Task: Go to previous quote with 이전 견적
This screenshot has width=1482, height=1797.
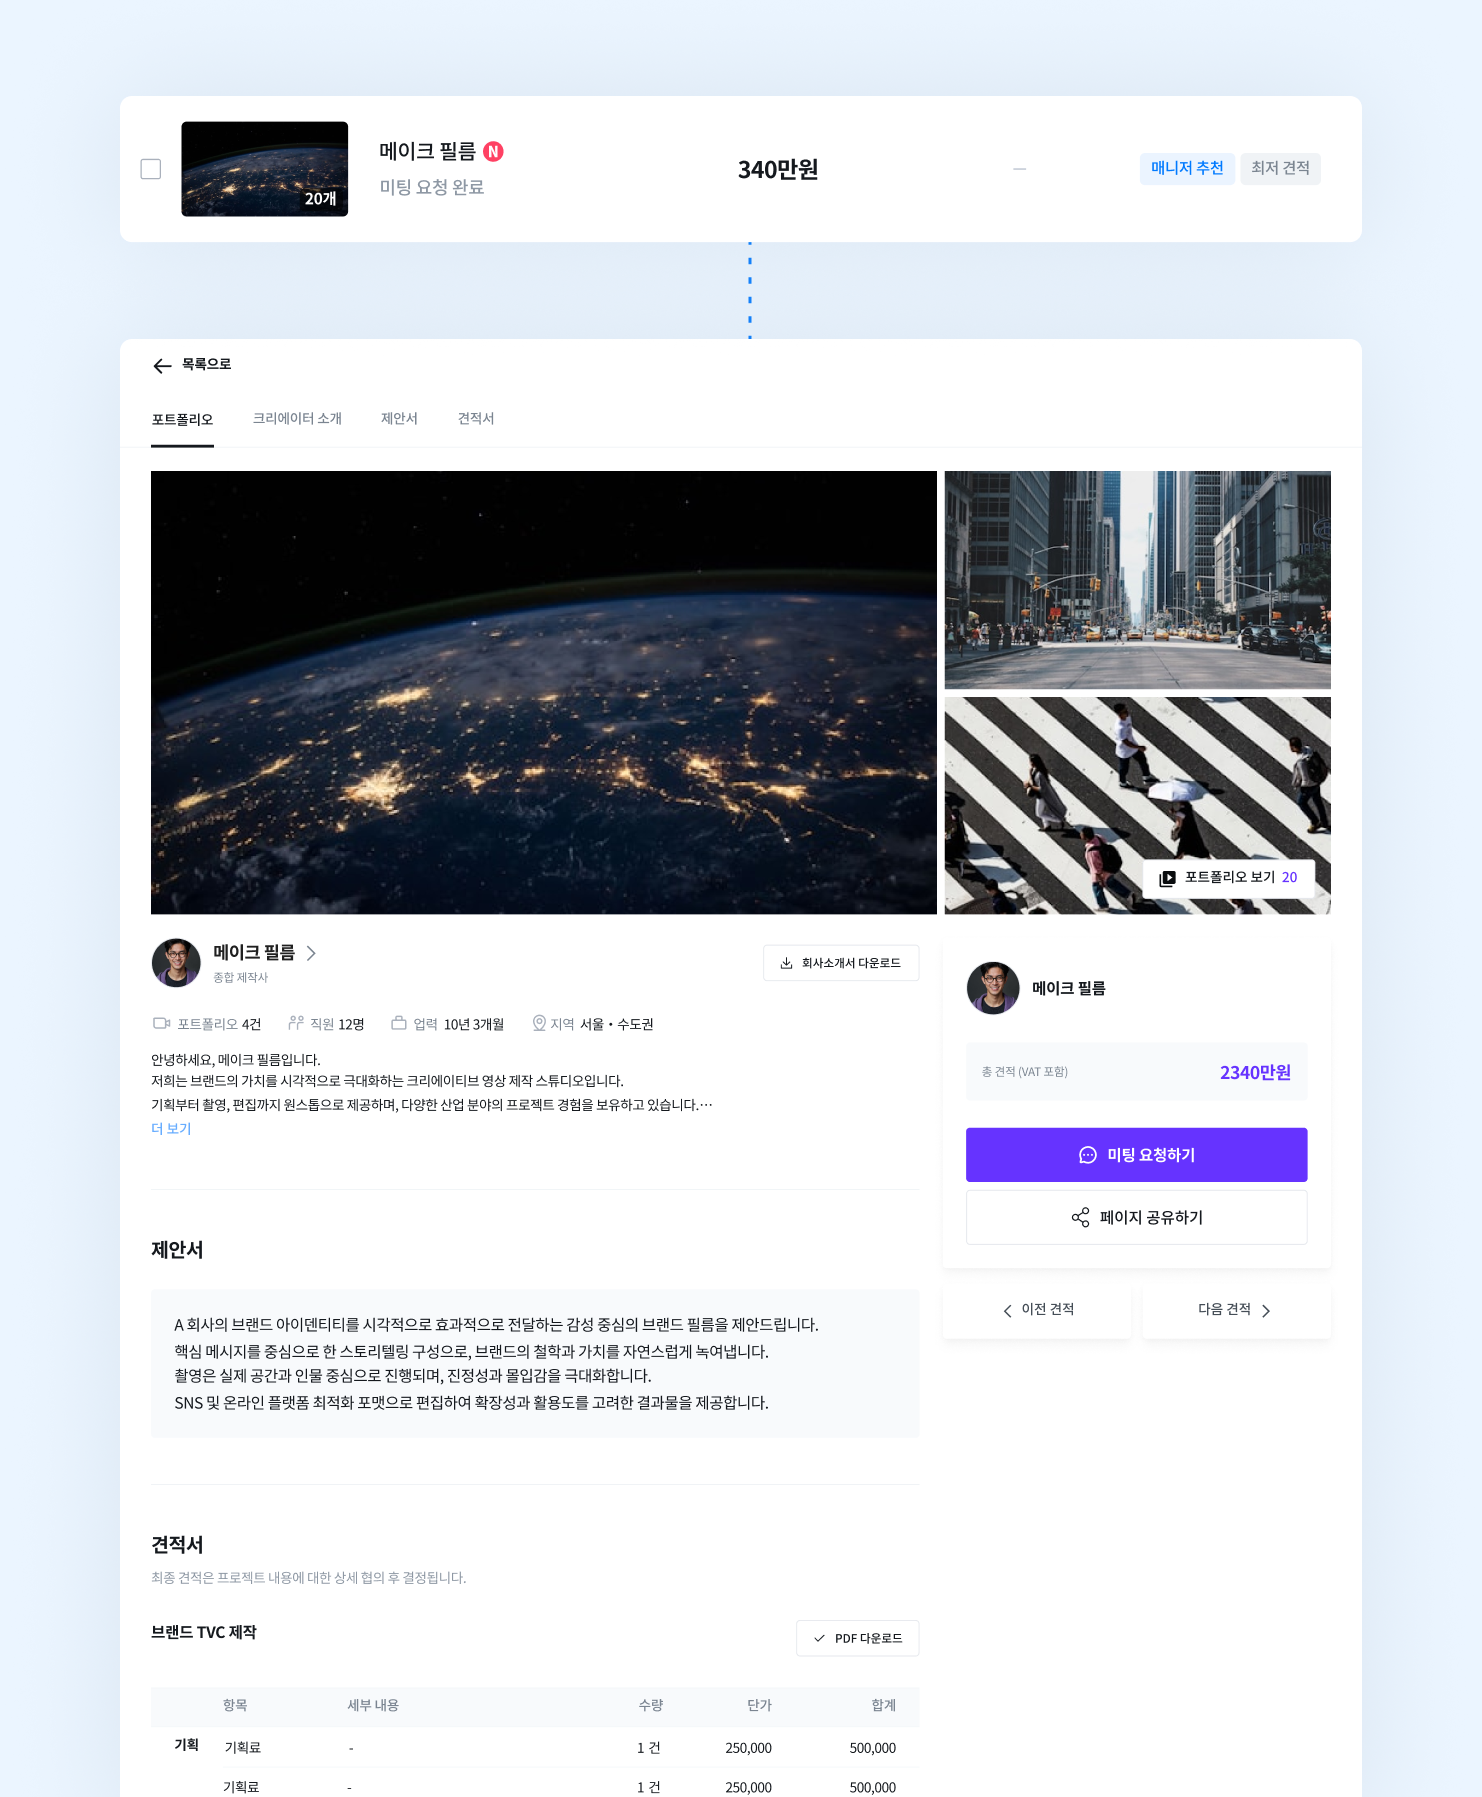Action: [1037, 1310]
